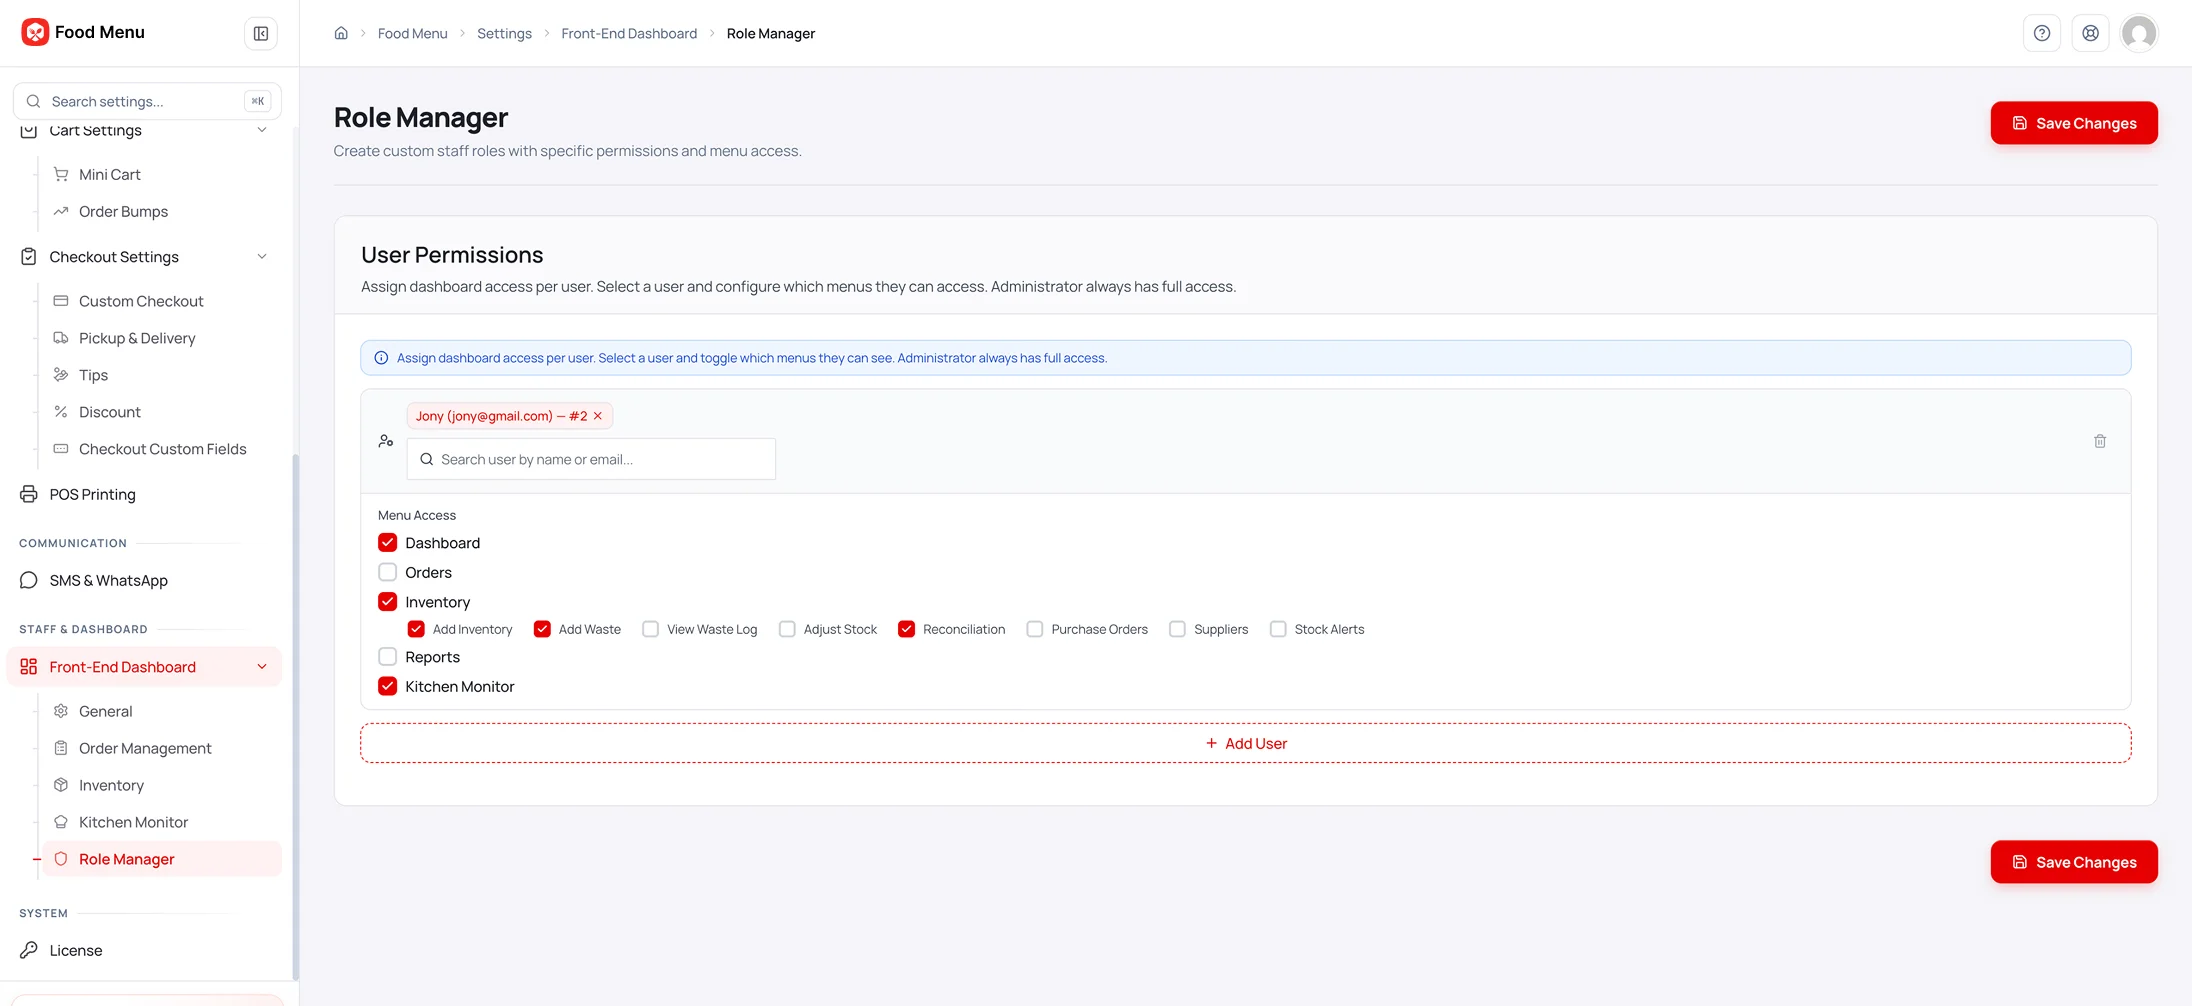Enable the Adjust Stock checkbox
This screenshot has width=2192, height=1006.
click(x=787, y=629)
